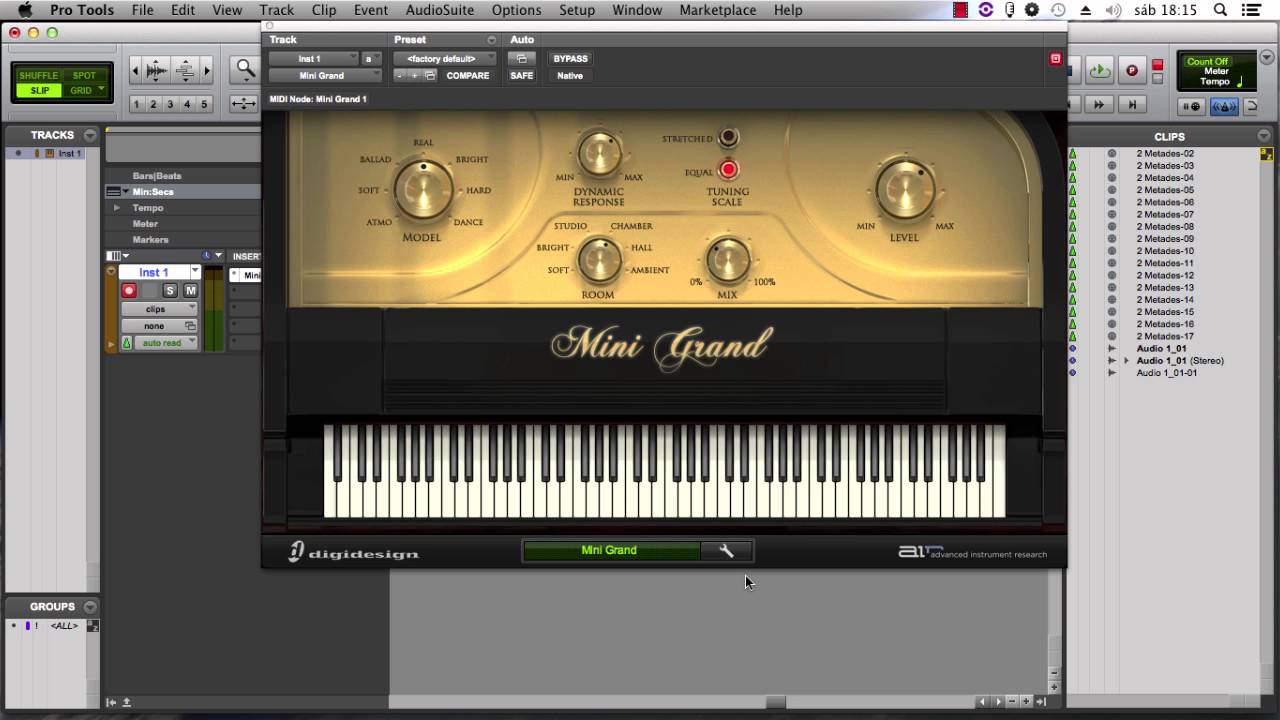Viewport: 1280px width, 720px height.
Task: Toggle automation SAFE button
Action: click(x=522, y=76)
